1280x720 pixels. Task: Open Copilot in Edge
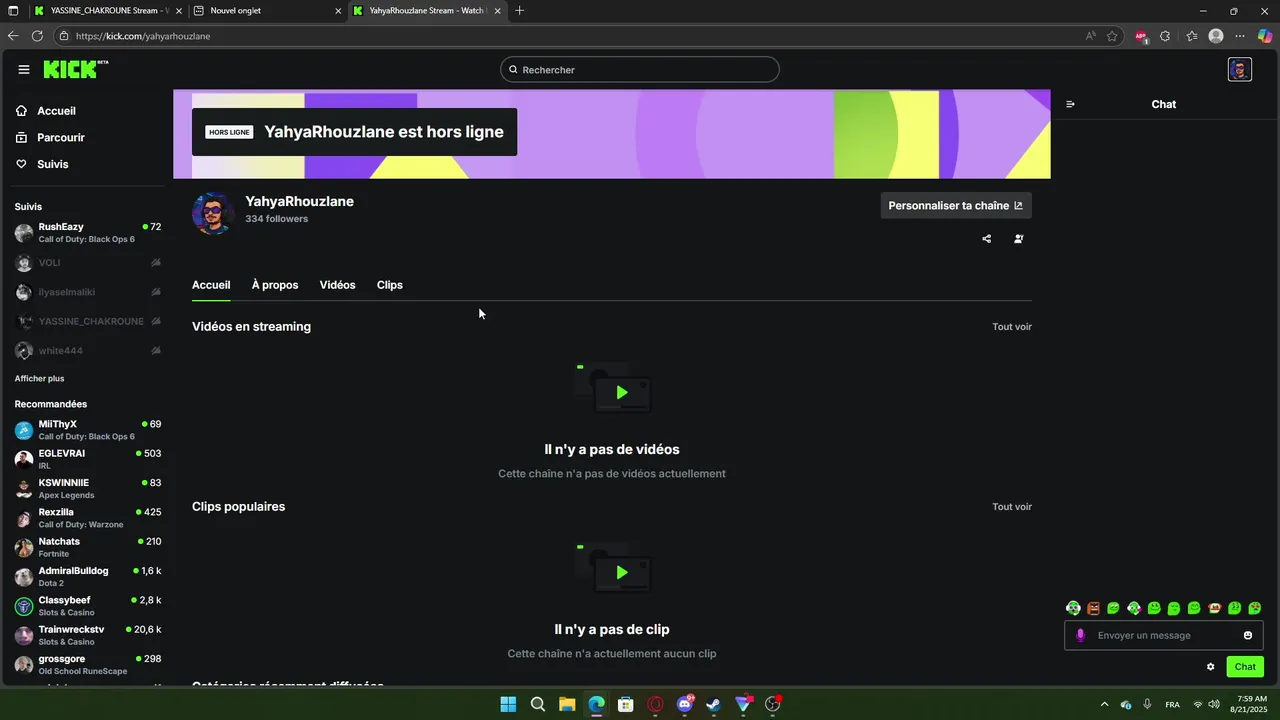click(1265, 36)
